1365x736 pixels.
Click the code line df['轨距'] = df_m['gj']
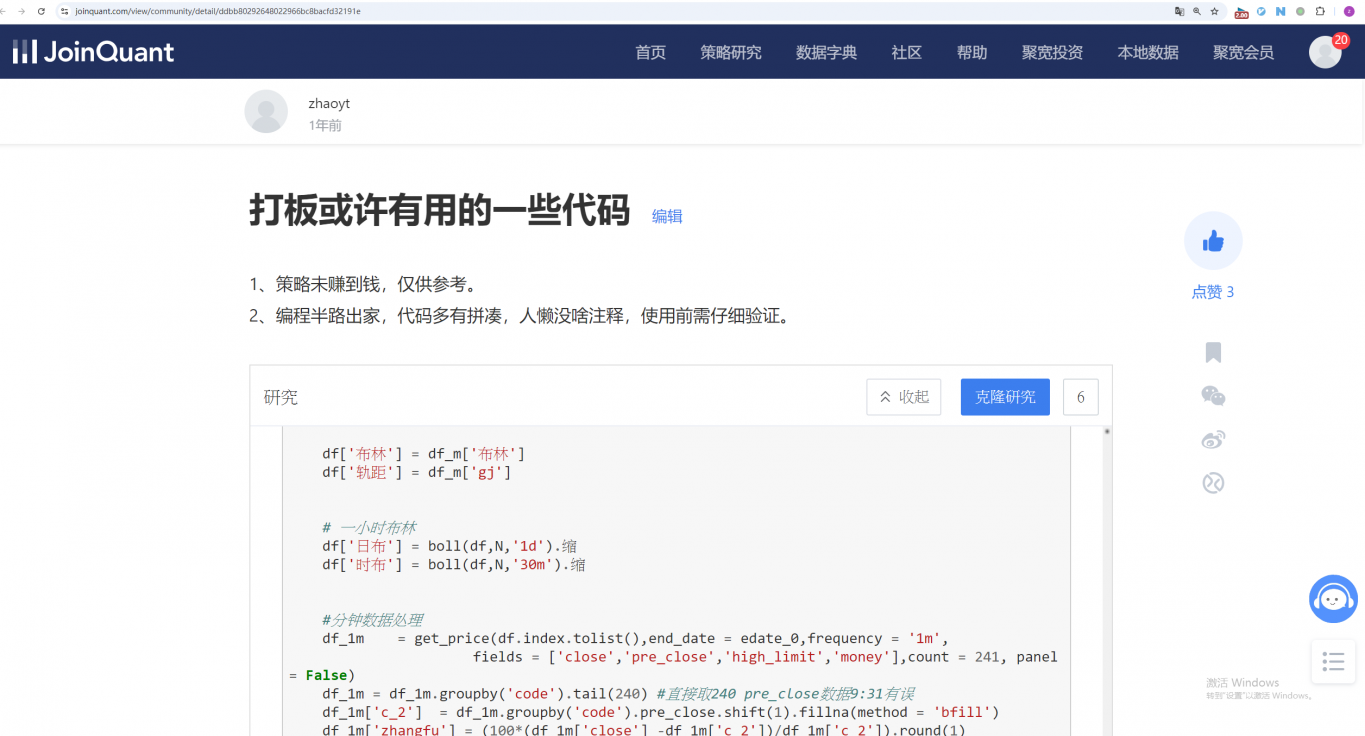(x=416, y=472)
